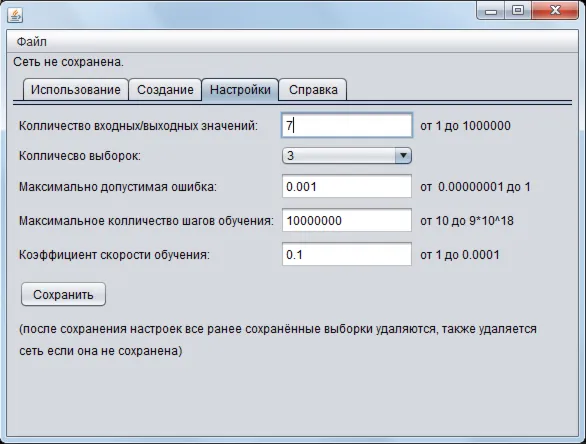The image size is (586, 444).
Task: Focus the входных/выходных значений field containing 7
Action: click(347, 125)
